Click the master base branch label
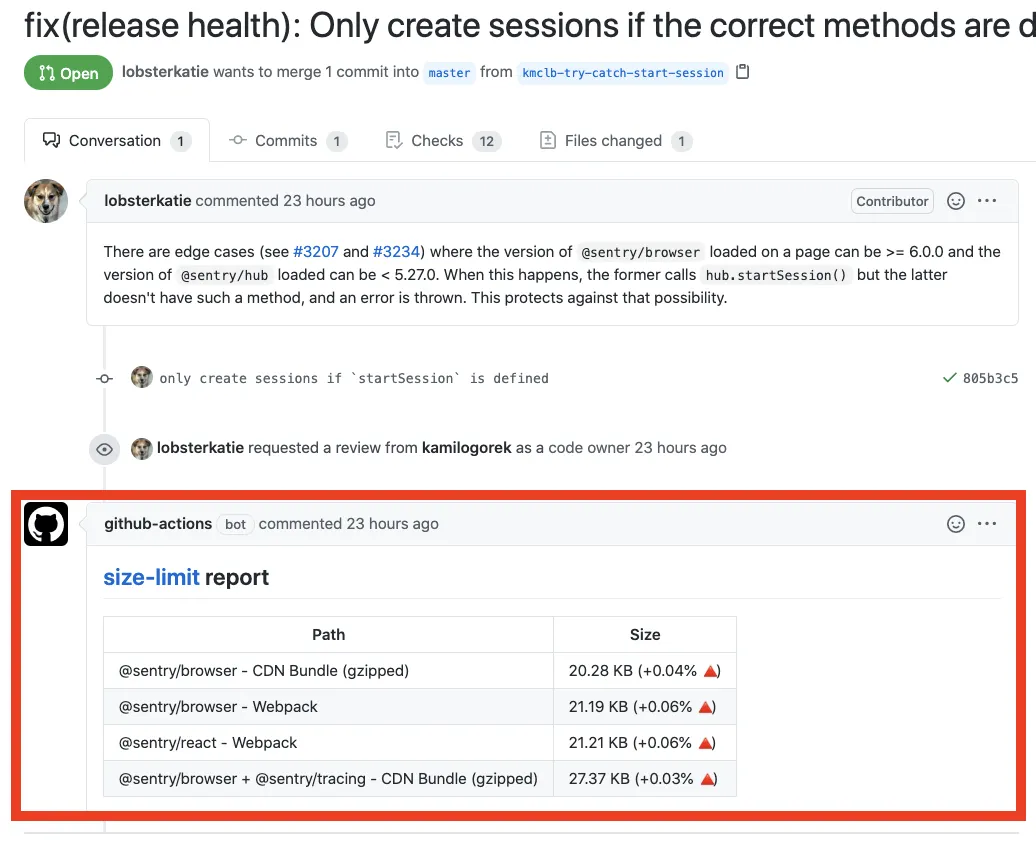 coord(449,73)
